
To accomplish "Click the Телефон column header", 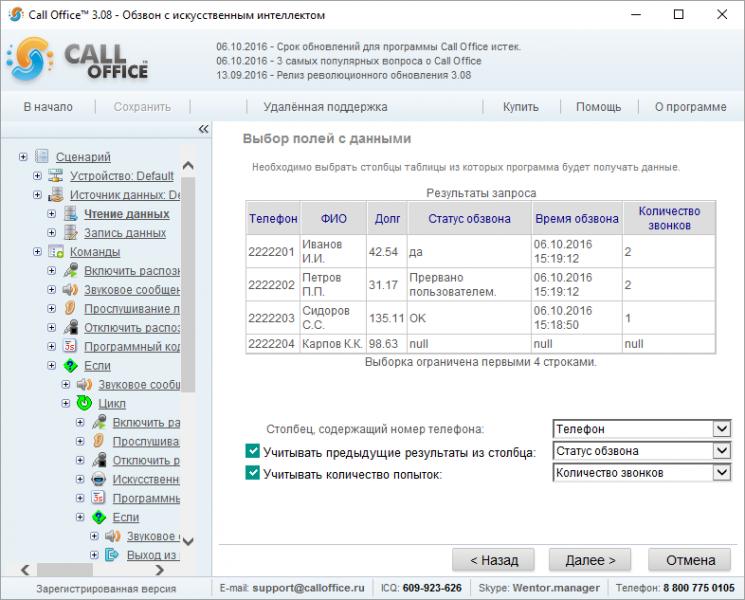I will tap(273, 219).
